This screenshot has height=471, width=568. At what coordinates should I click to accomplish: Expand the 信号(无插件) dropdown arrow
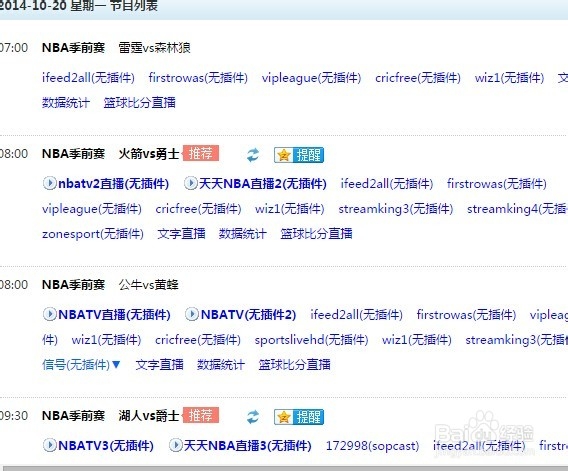[116, 364]
